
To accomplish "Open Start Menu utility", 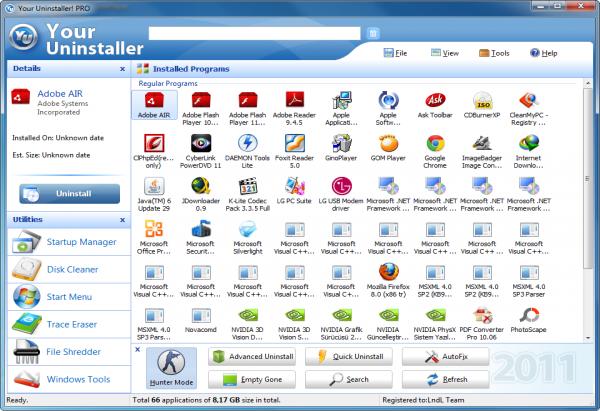I will click(x=69, y=297).
